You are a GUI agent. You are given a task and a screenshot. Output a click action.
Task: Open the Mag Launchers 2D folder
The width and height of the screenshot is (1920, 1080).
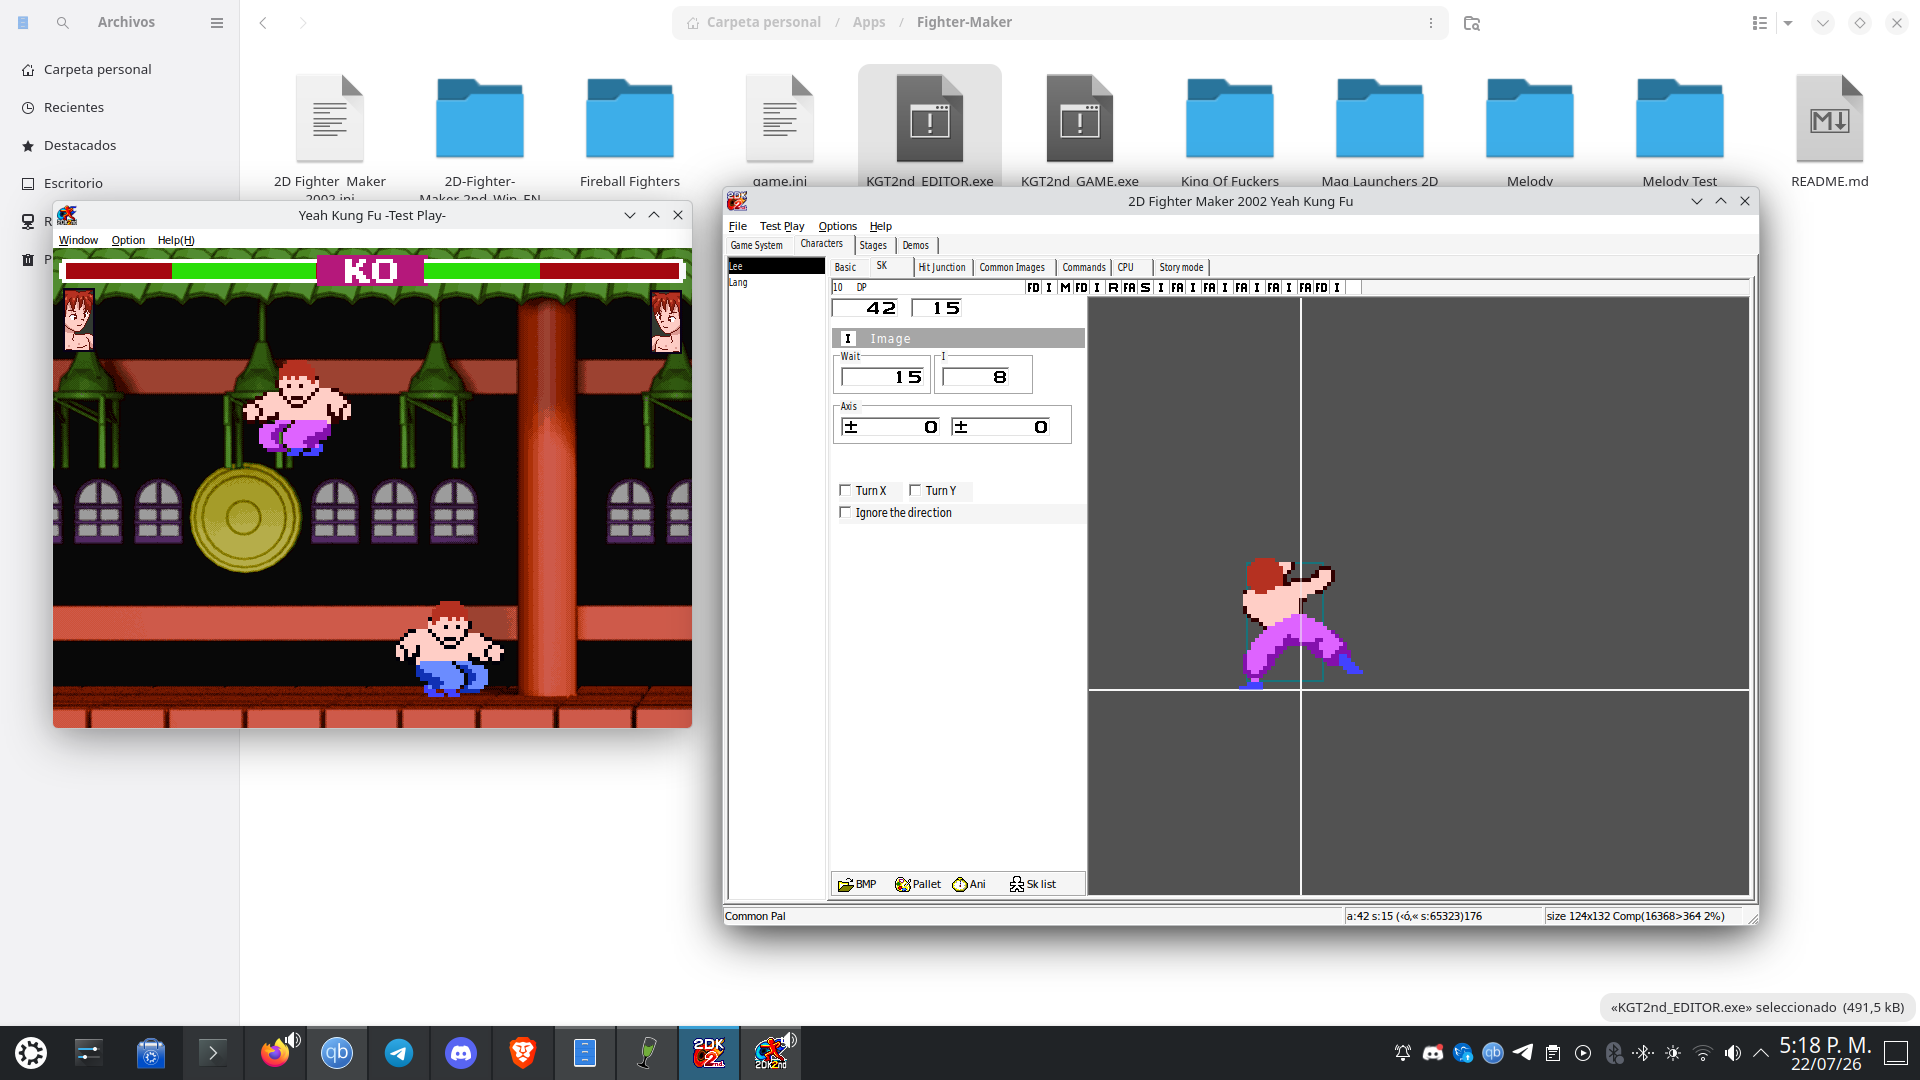pyautogui.click(x=1380, y=119)
